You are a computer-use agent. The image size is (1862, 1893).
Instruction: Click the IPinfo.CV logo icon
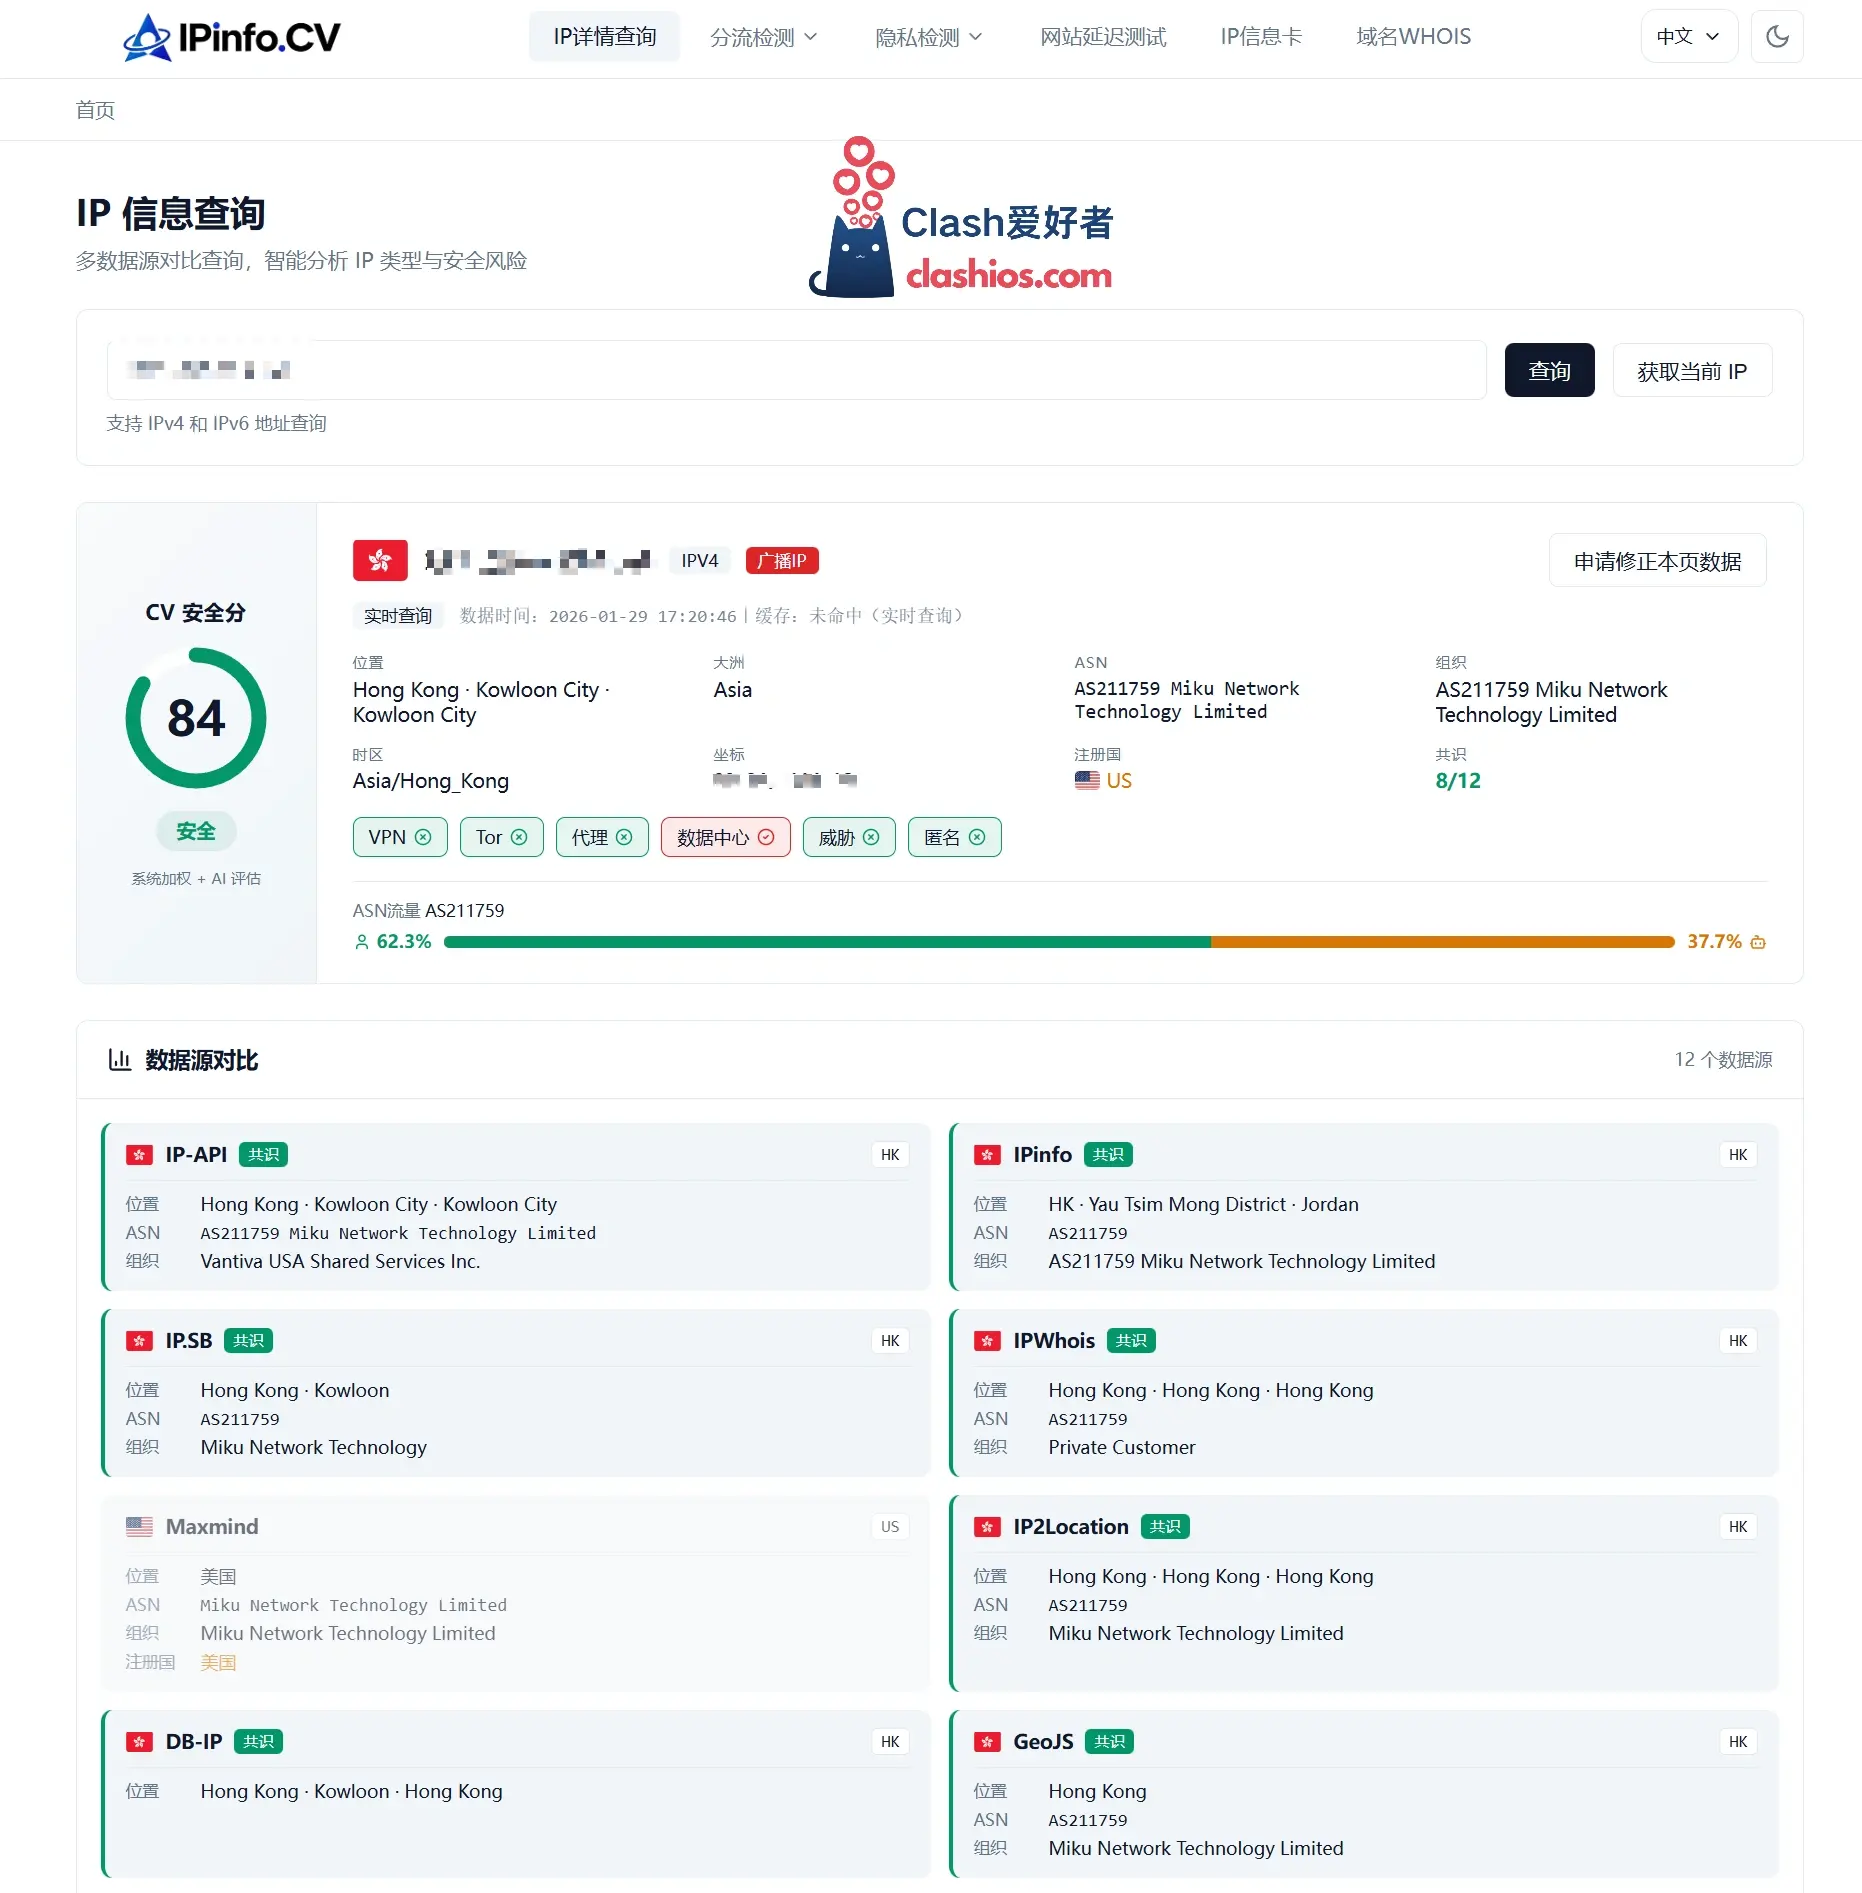[x=146, y=36]
